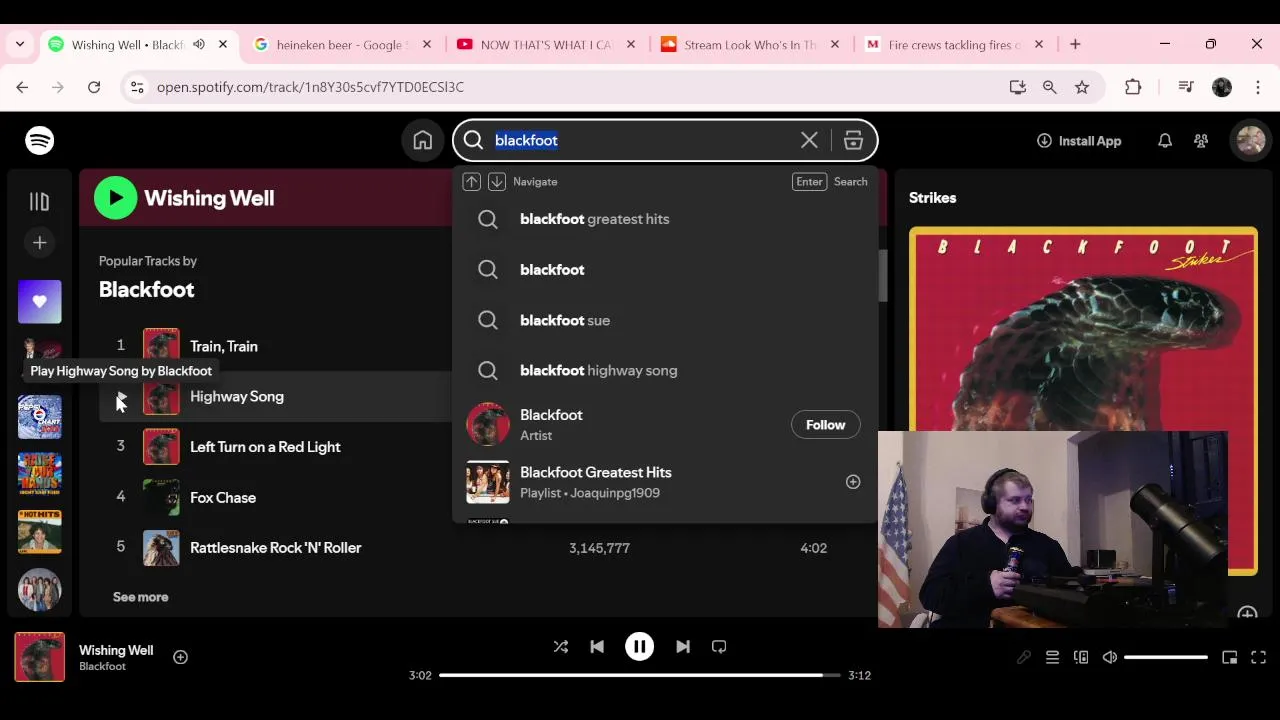1280x720 pixels.
Task: Select track Rattlesnake Rock 'N' Roller
Action: 276,548
